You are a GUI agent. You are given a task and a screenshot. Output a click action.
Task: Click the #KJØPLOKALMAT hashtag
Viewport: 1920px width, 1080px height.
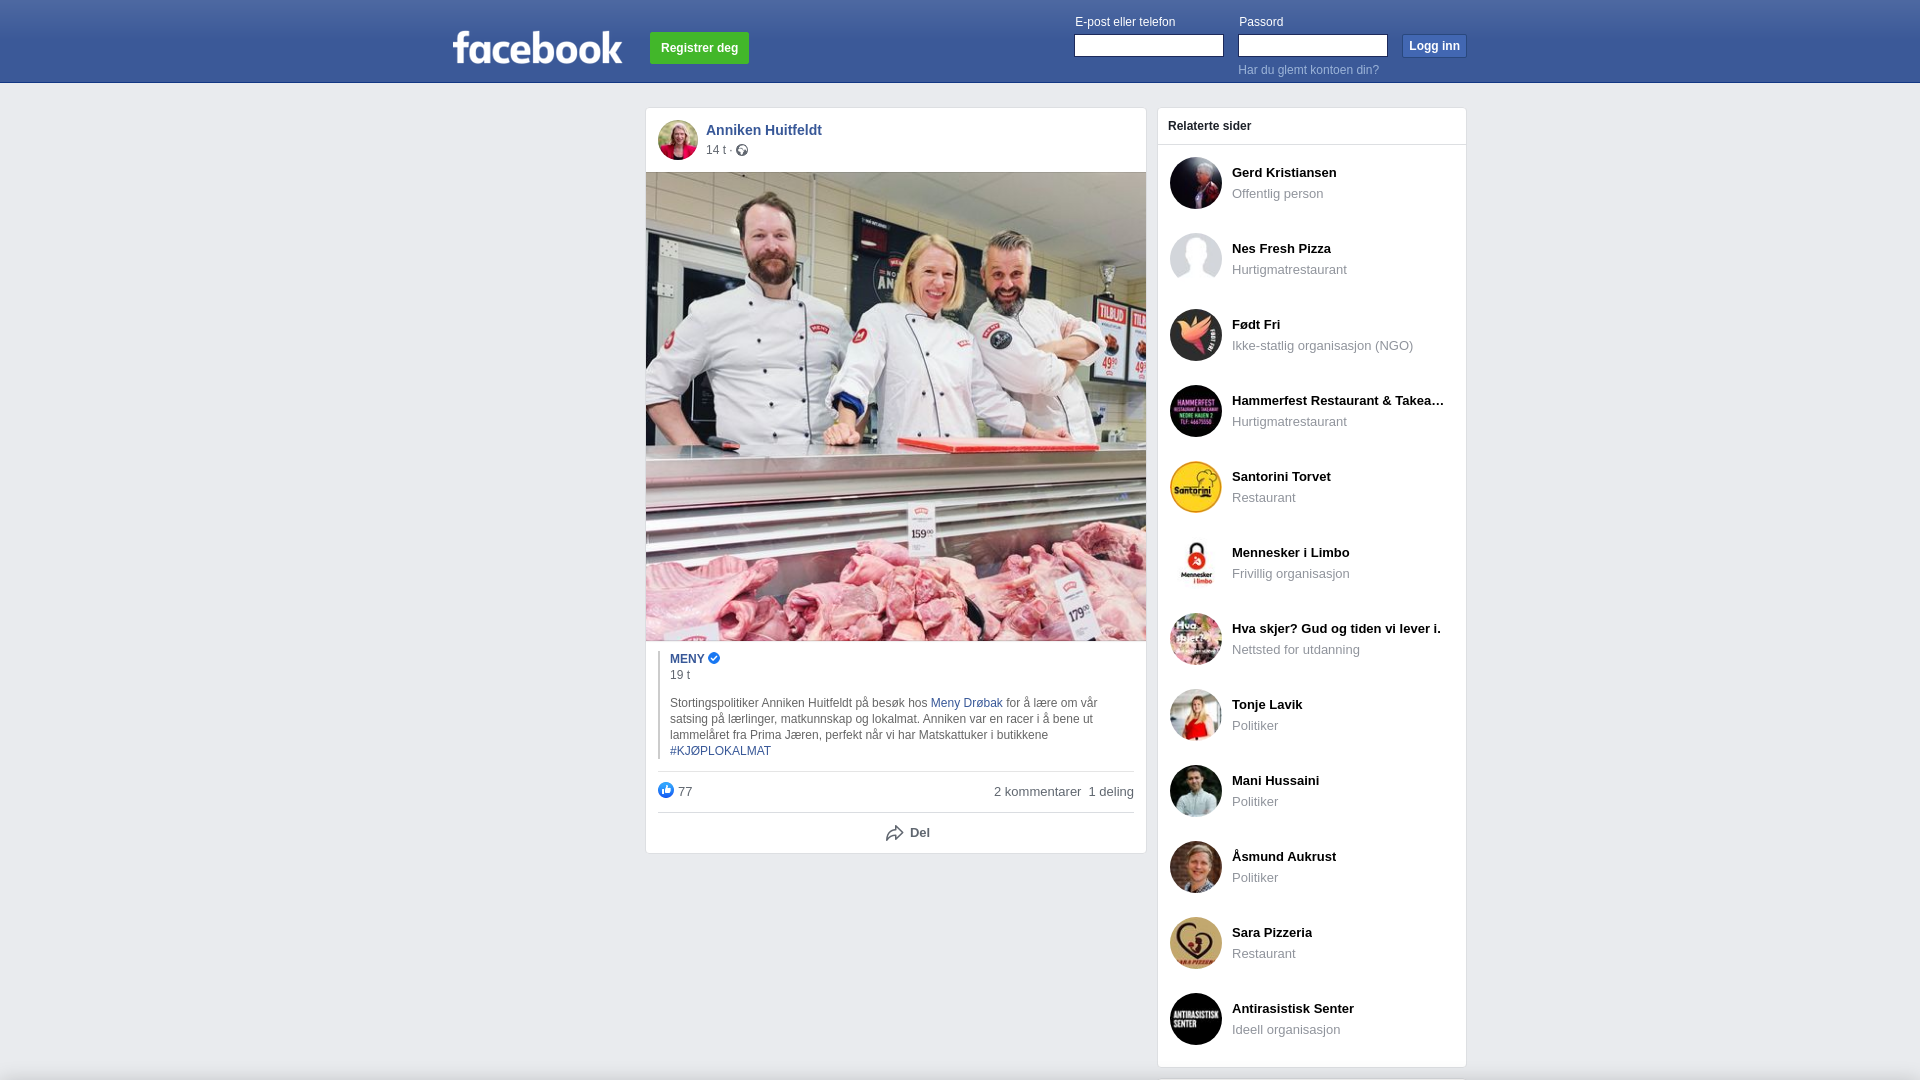coord(720,751)
